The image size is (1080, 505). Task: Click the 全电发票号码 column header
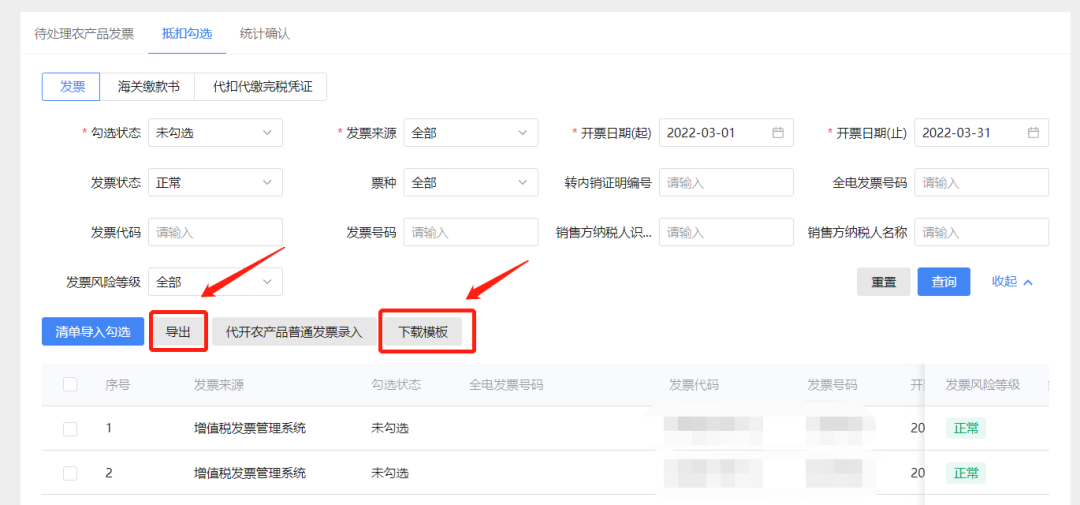(x=506, y=384)
